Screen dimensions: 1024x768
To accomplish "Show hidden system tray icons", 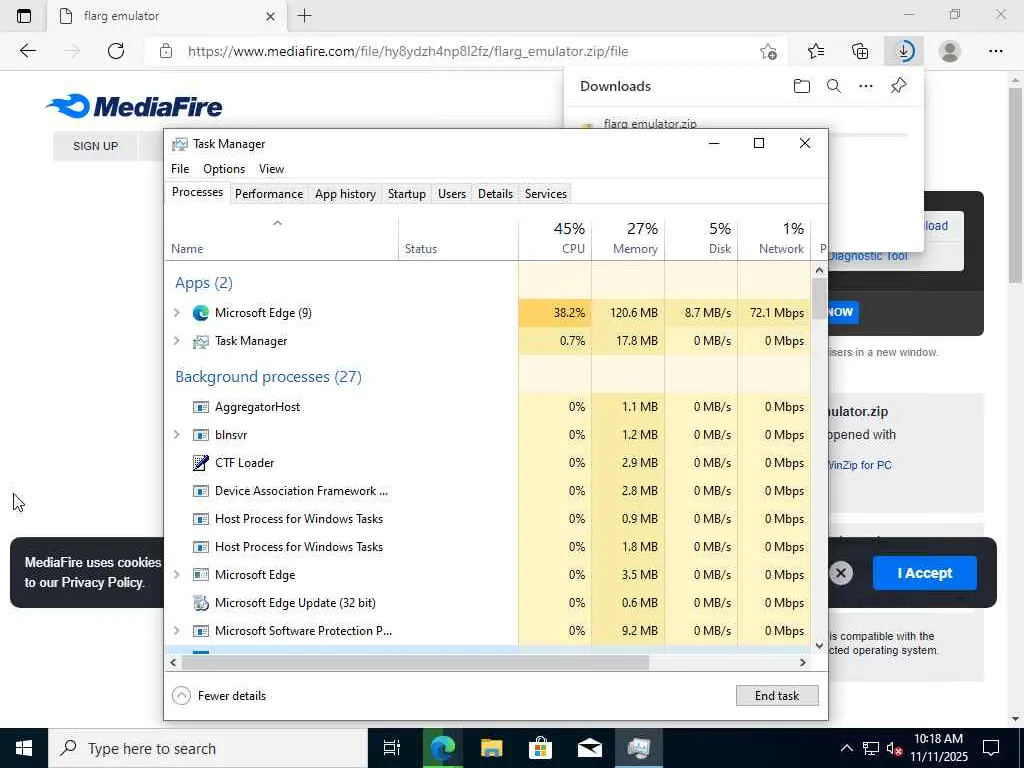I will pyautogui.click(x=846, y=748).
